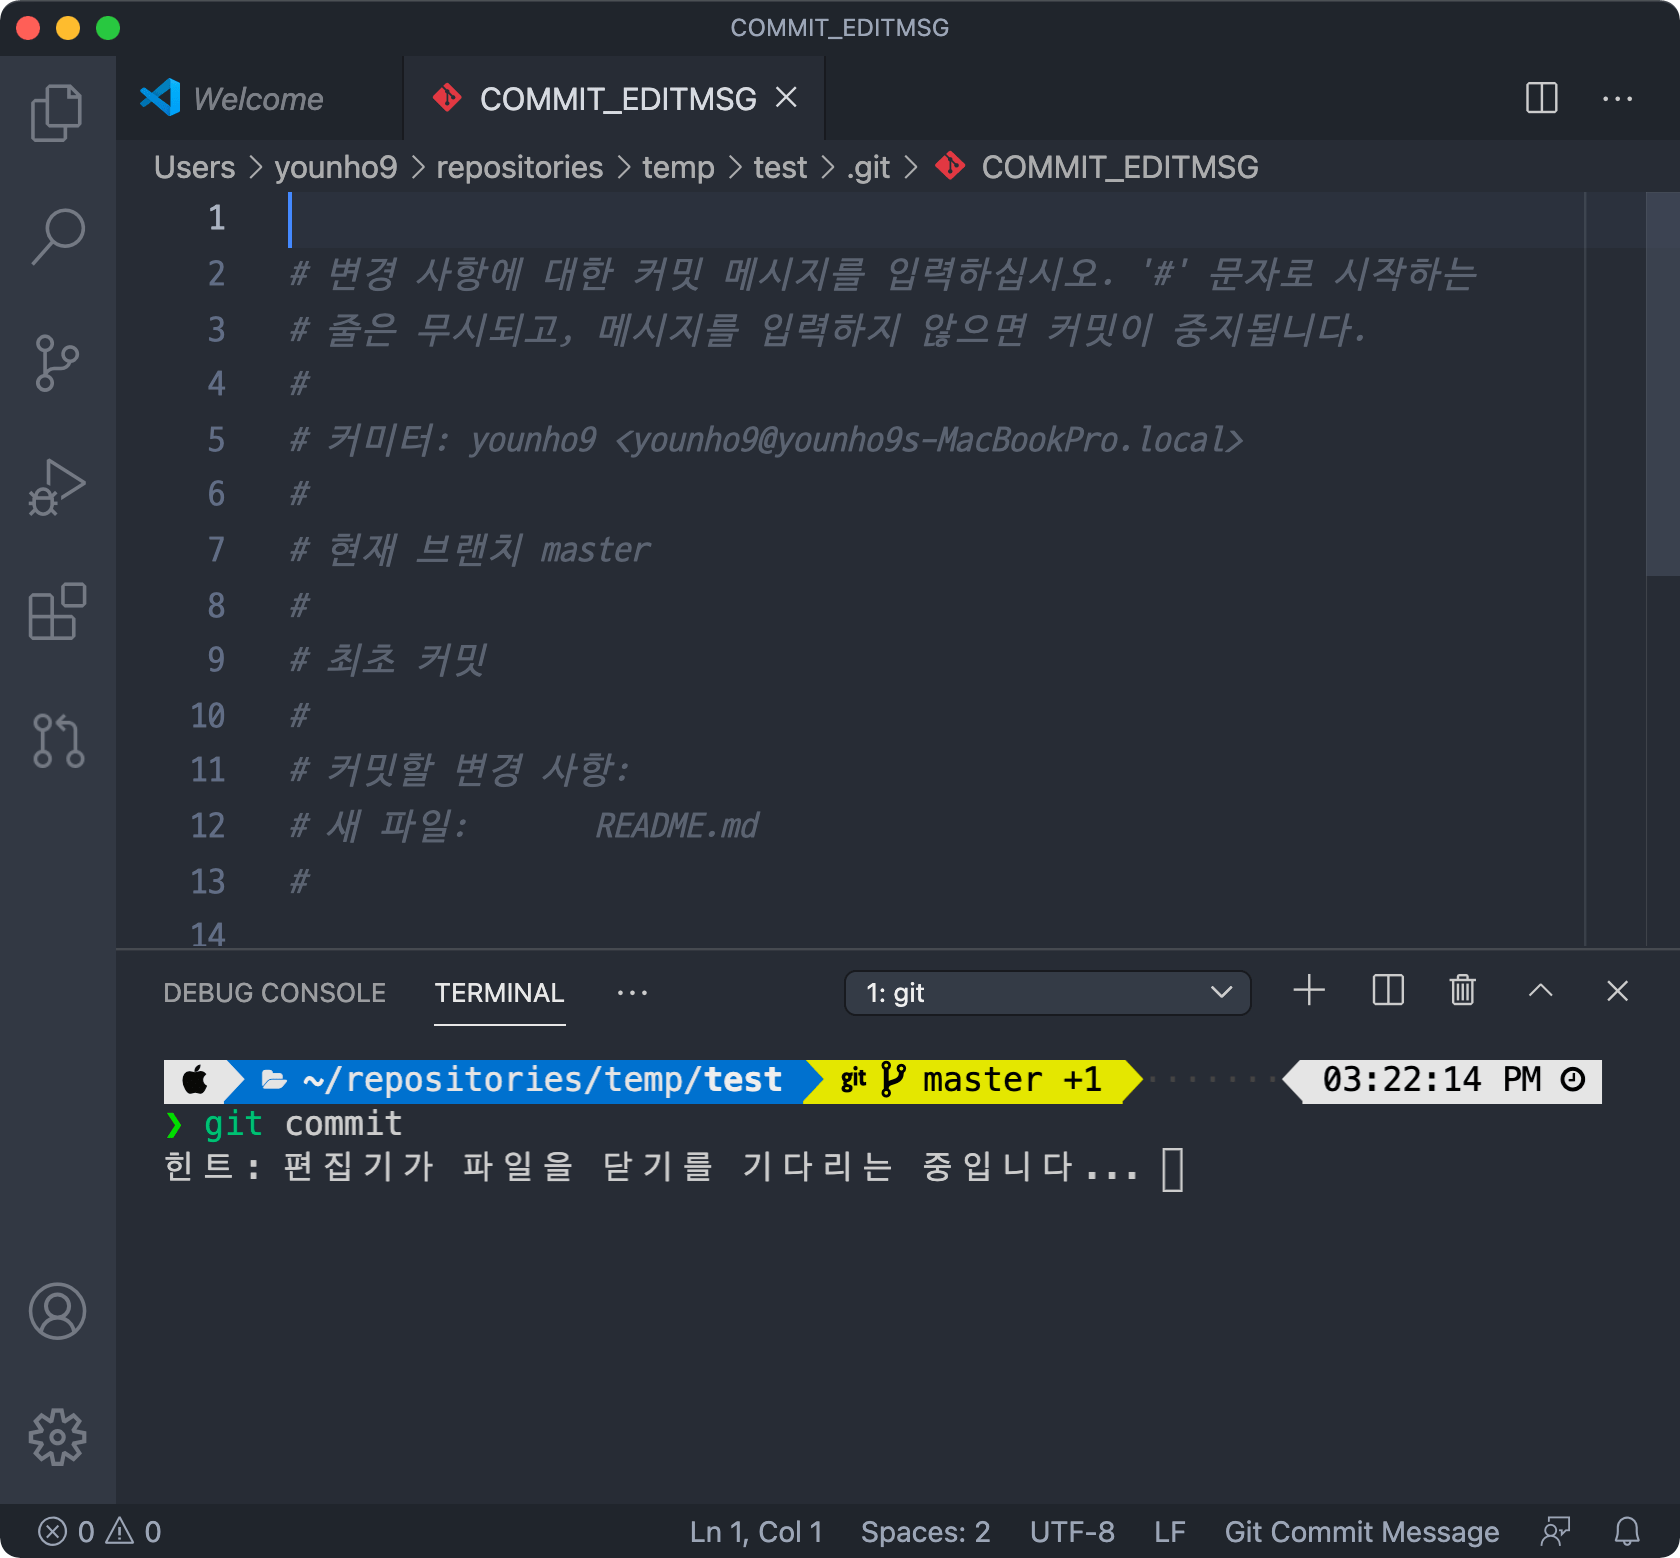Kill terminal with trash icon
Viewport: 1680px width, 1558px height.
coord(1463,991)
